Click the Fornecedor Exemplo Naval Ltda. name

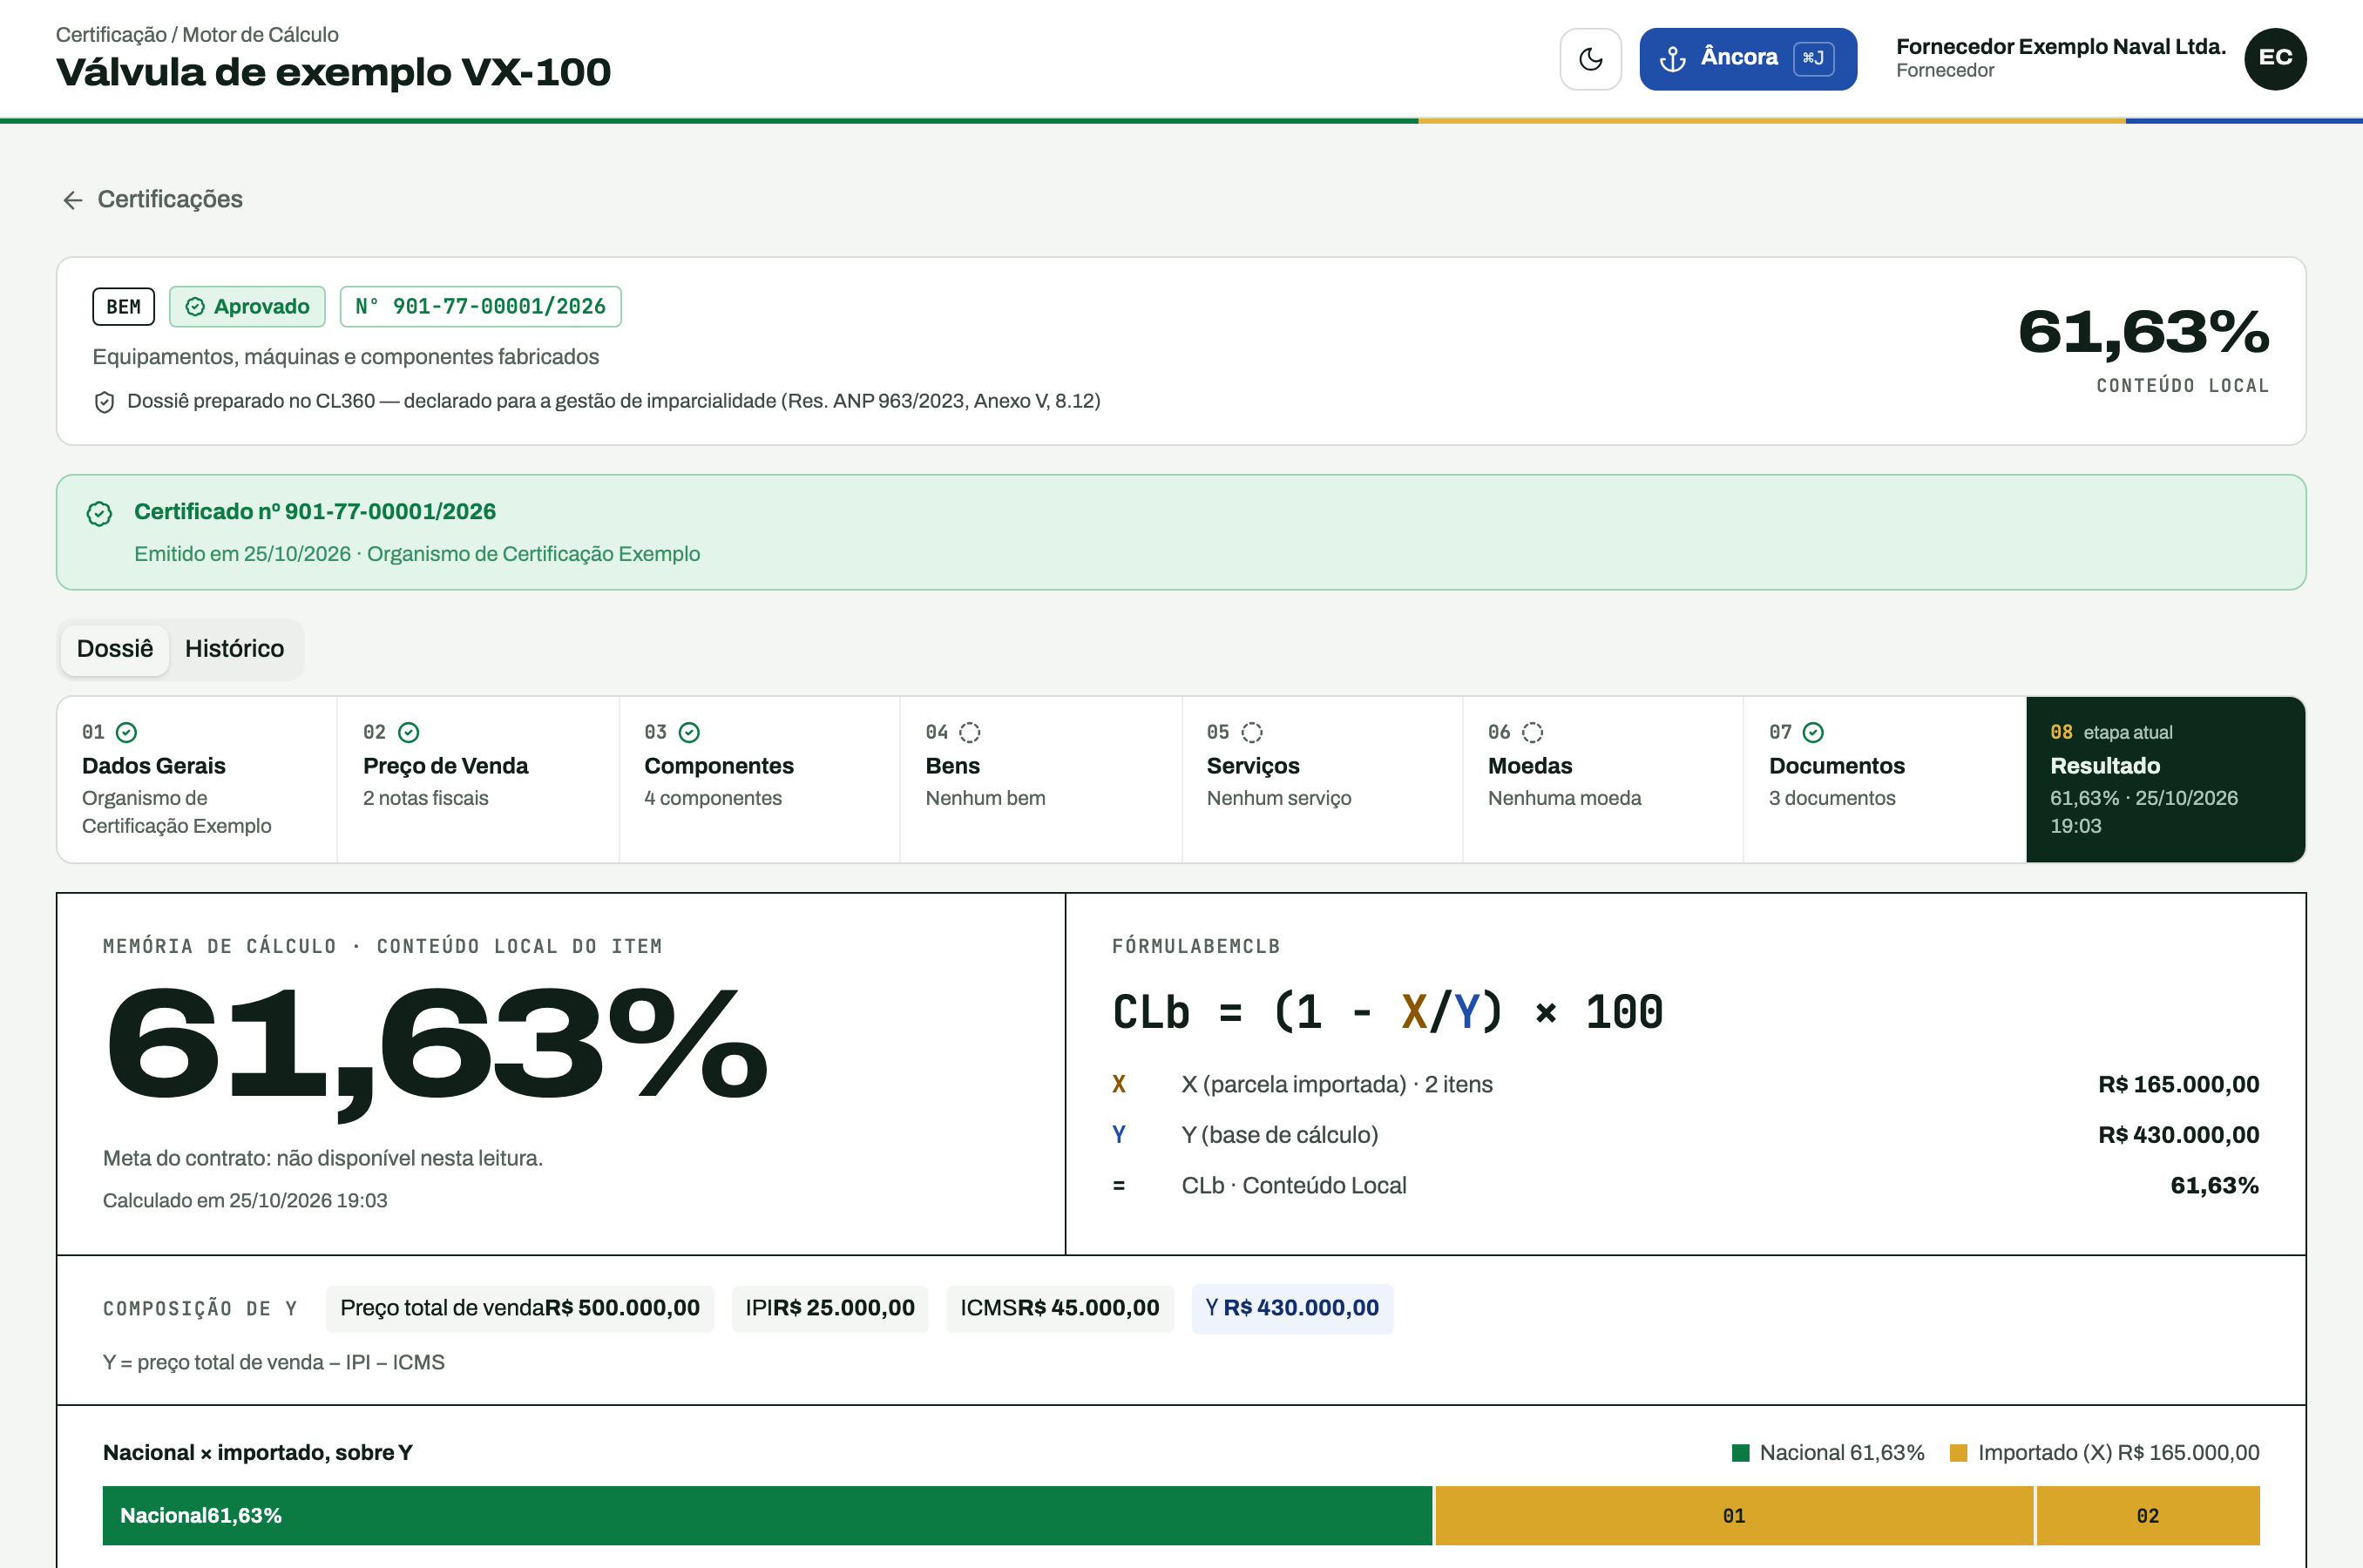[2060, 47]
